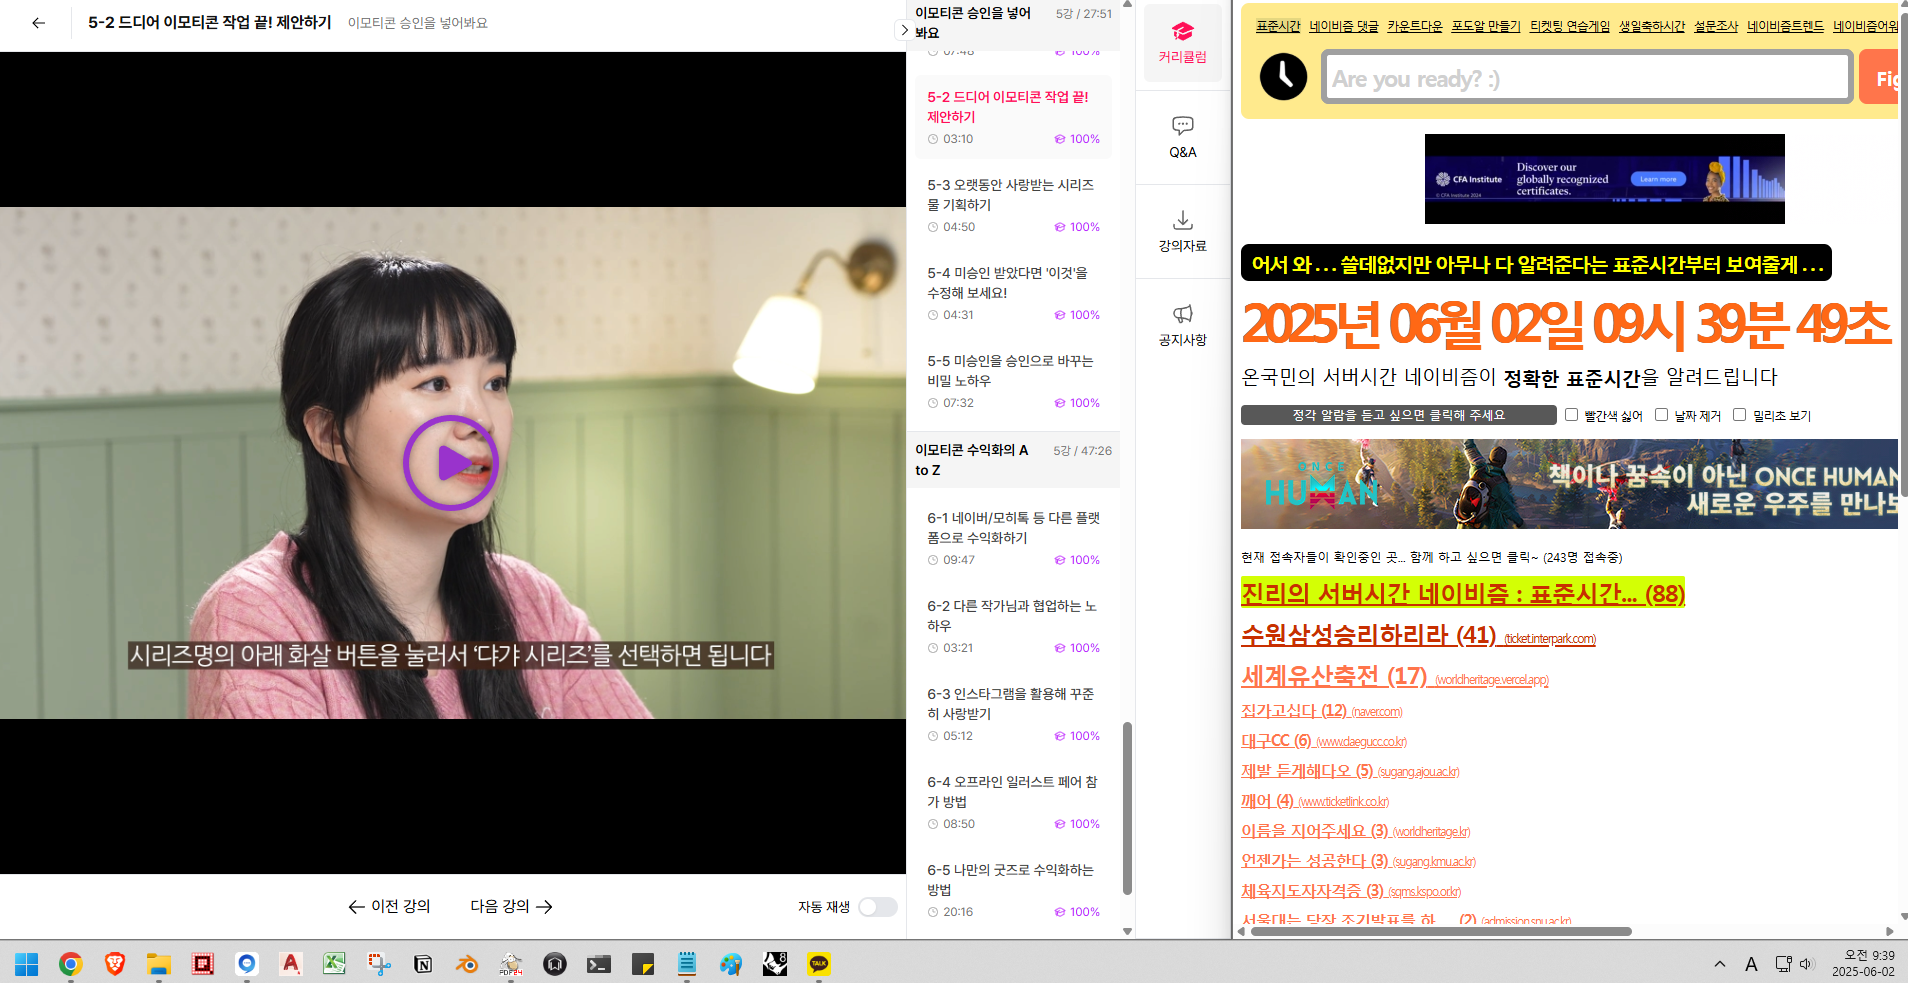Check the 빨간색 싫어 checkbox
Image resolution: width=1908 pixels, height=983 pixels.
[x=1571, y=415]
